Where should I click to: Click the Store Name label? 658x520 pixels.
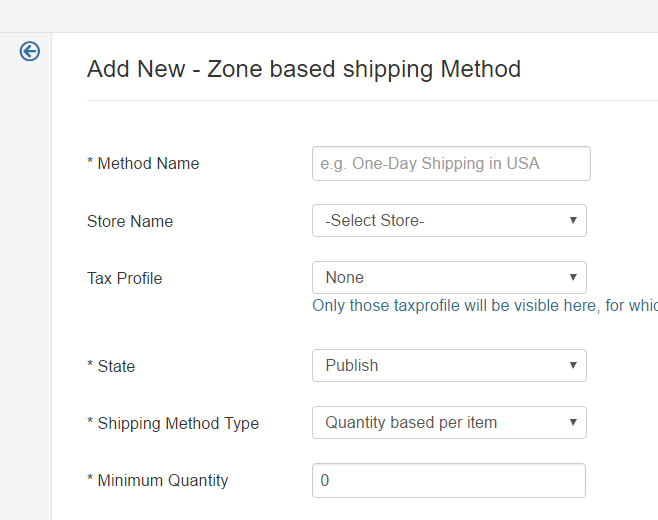tap(130, 222)
